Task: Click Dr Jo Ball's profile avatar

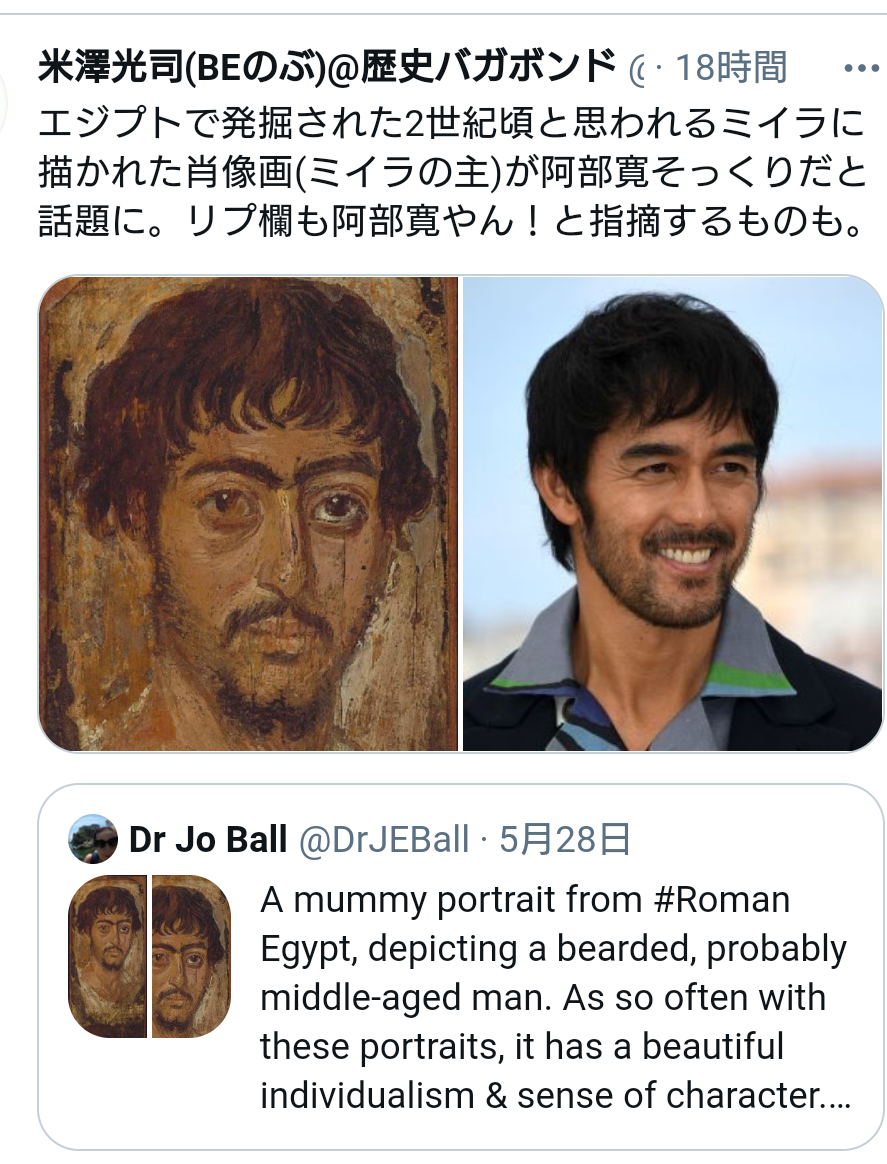Action: coord(93,839)
